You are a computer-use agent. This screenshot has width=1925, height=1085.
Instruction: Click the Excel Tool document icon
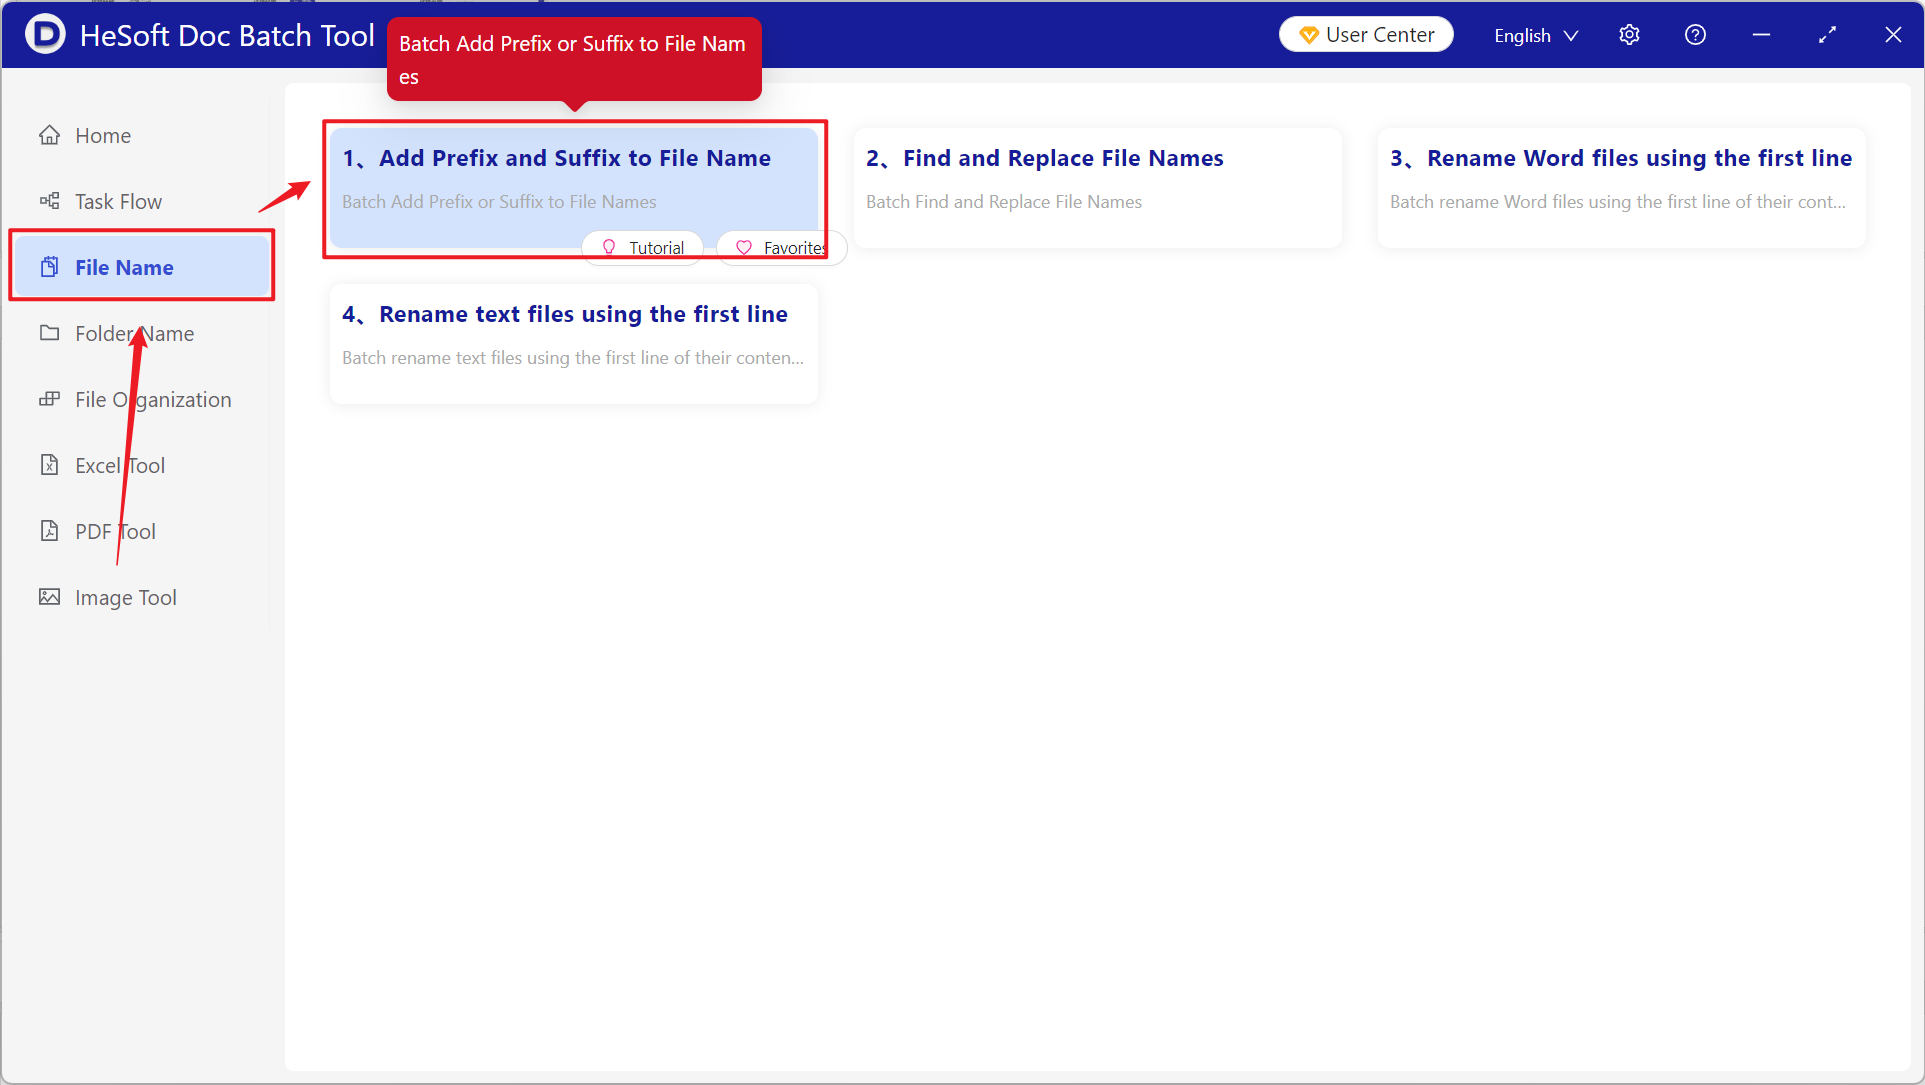[49, 465]
